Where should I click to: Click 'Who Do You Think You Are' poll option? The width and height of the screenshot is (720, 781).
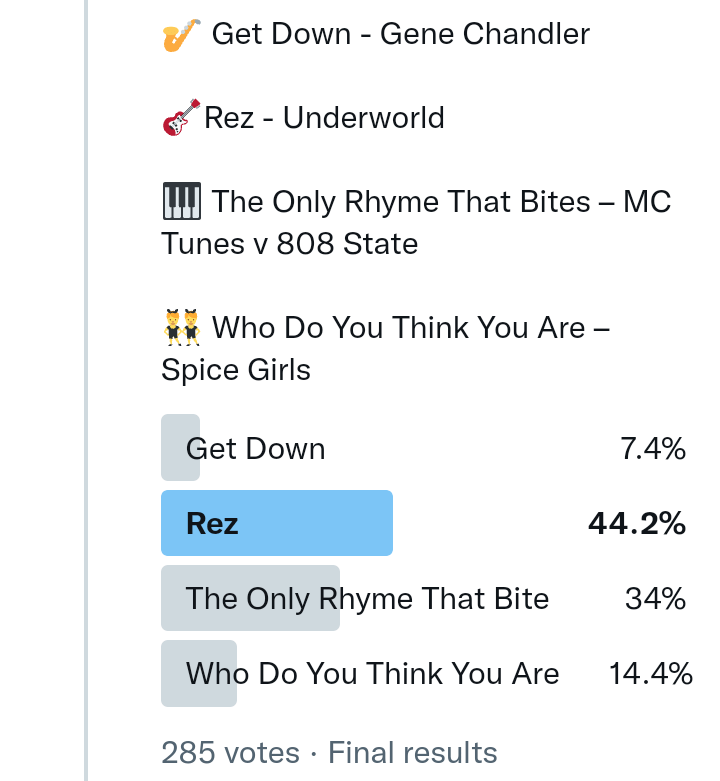click(372, 673)
